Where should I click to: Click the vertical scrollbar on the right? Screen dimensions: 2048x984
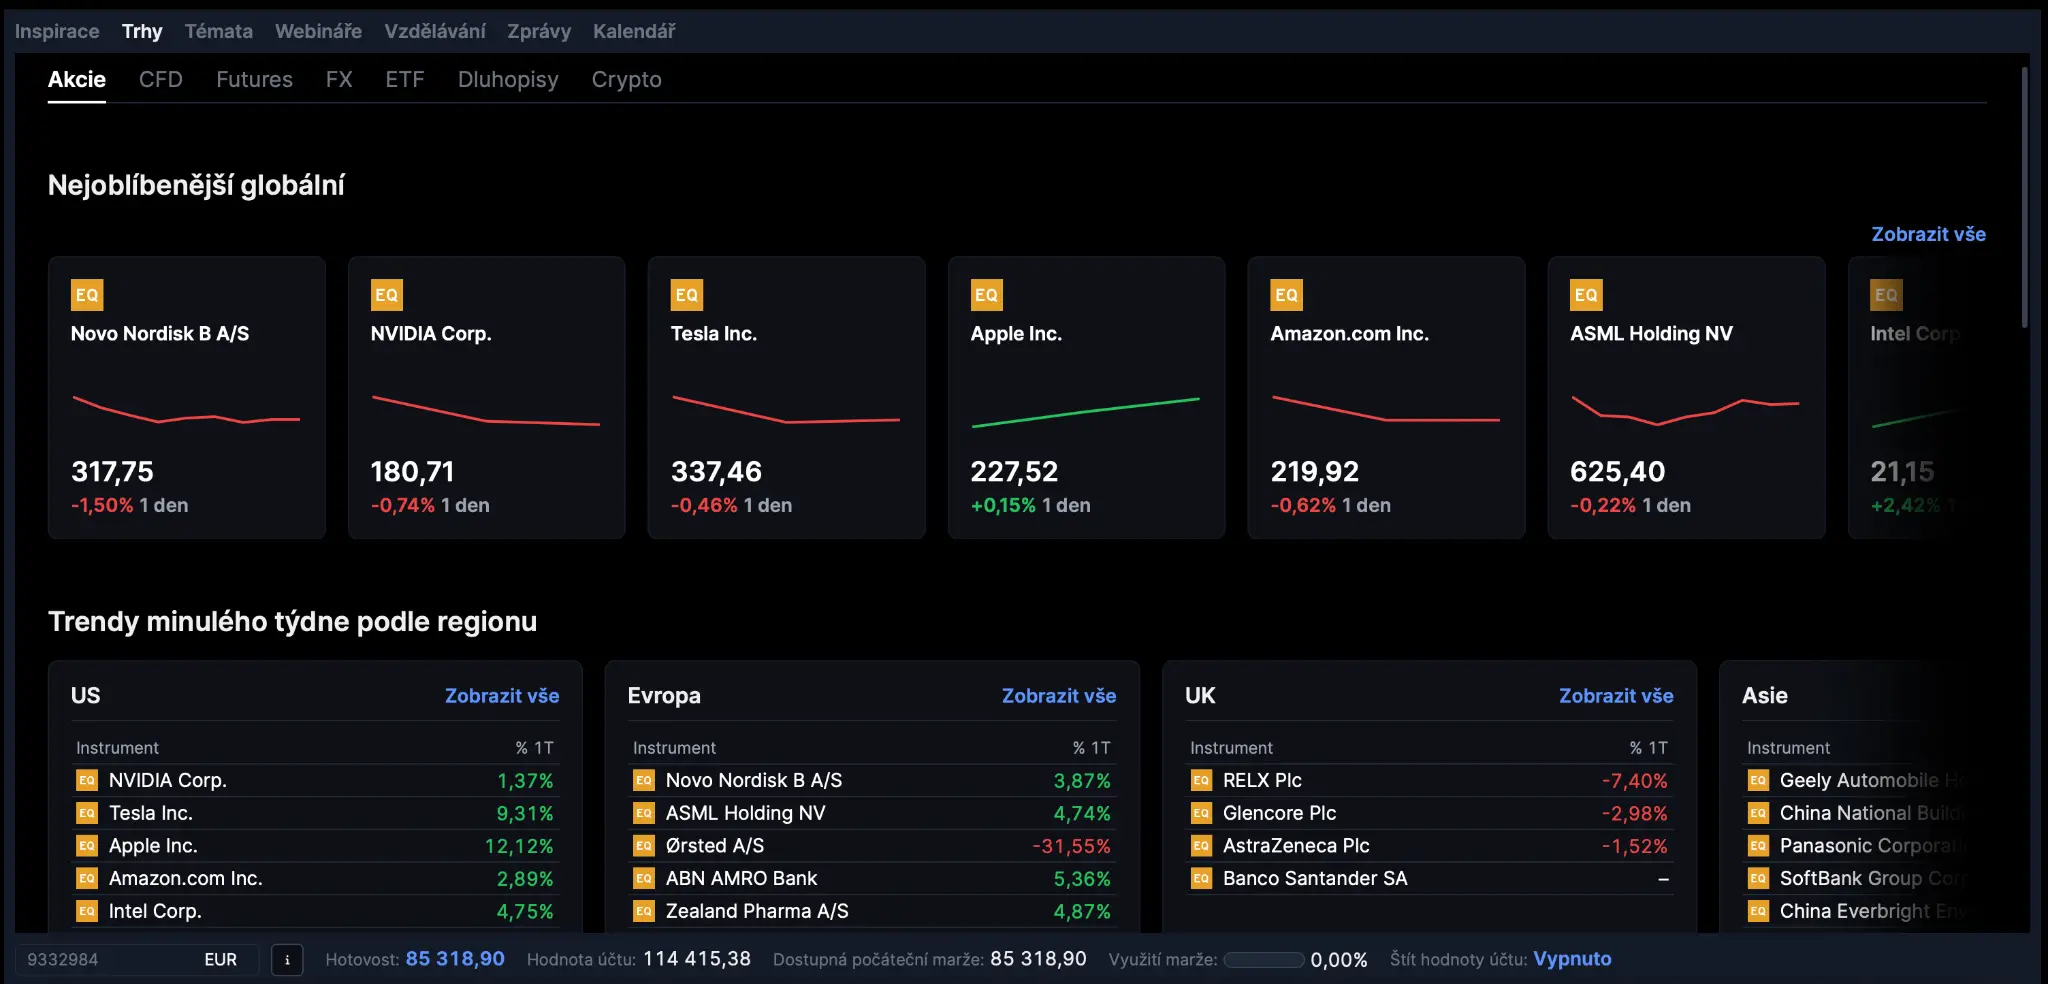point(2024,198)
